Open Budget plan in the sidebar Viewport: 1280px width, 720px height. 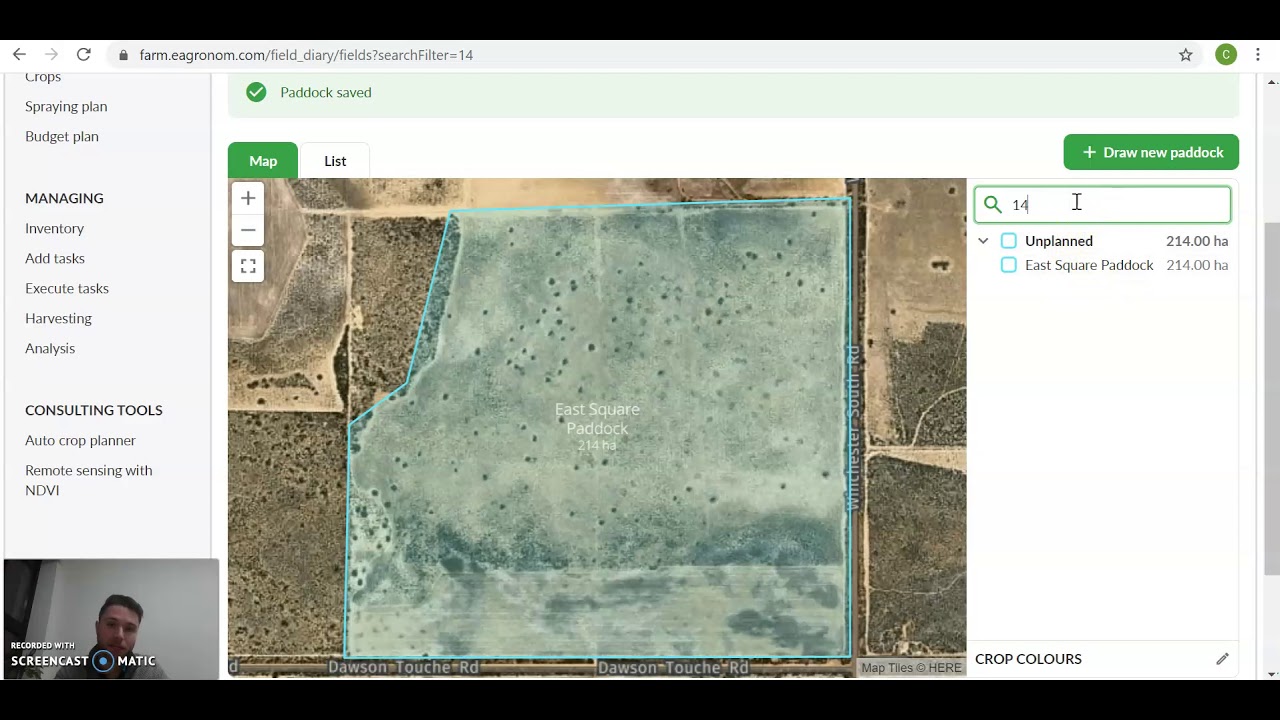[x=62, y=136]
